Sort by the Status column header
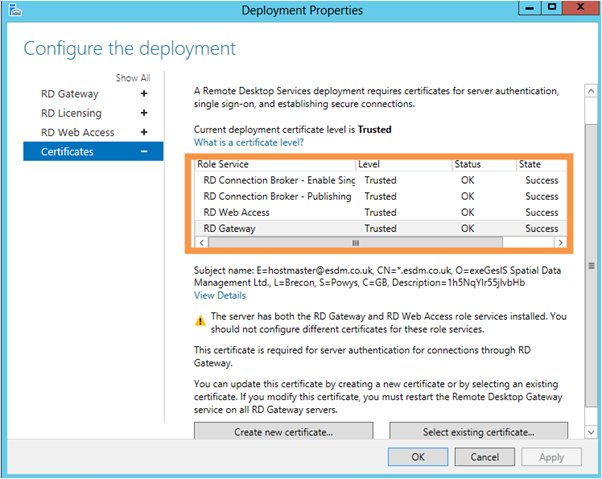Screen dimensions: 602x479 [484, 164]
